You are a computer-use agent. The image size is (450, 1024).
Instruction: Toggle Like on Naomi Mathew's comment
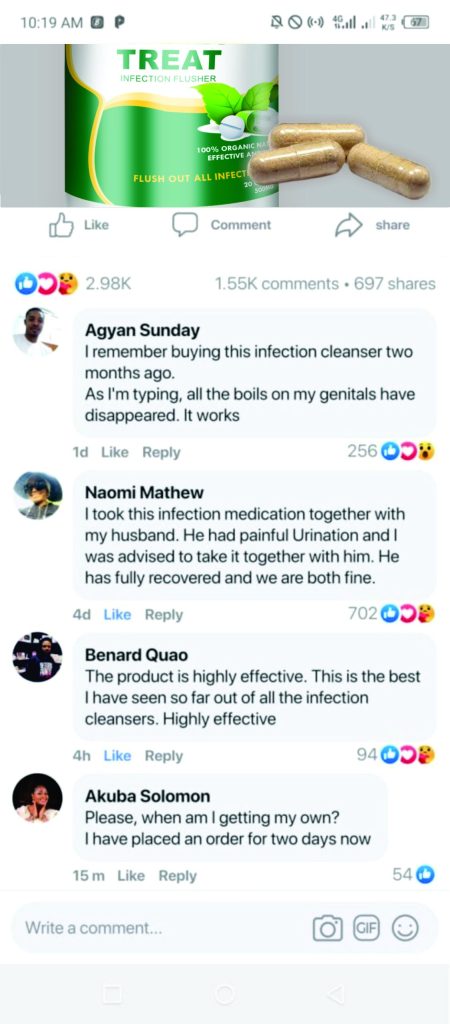click(118, 615)
